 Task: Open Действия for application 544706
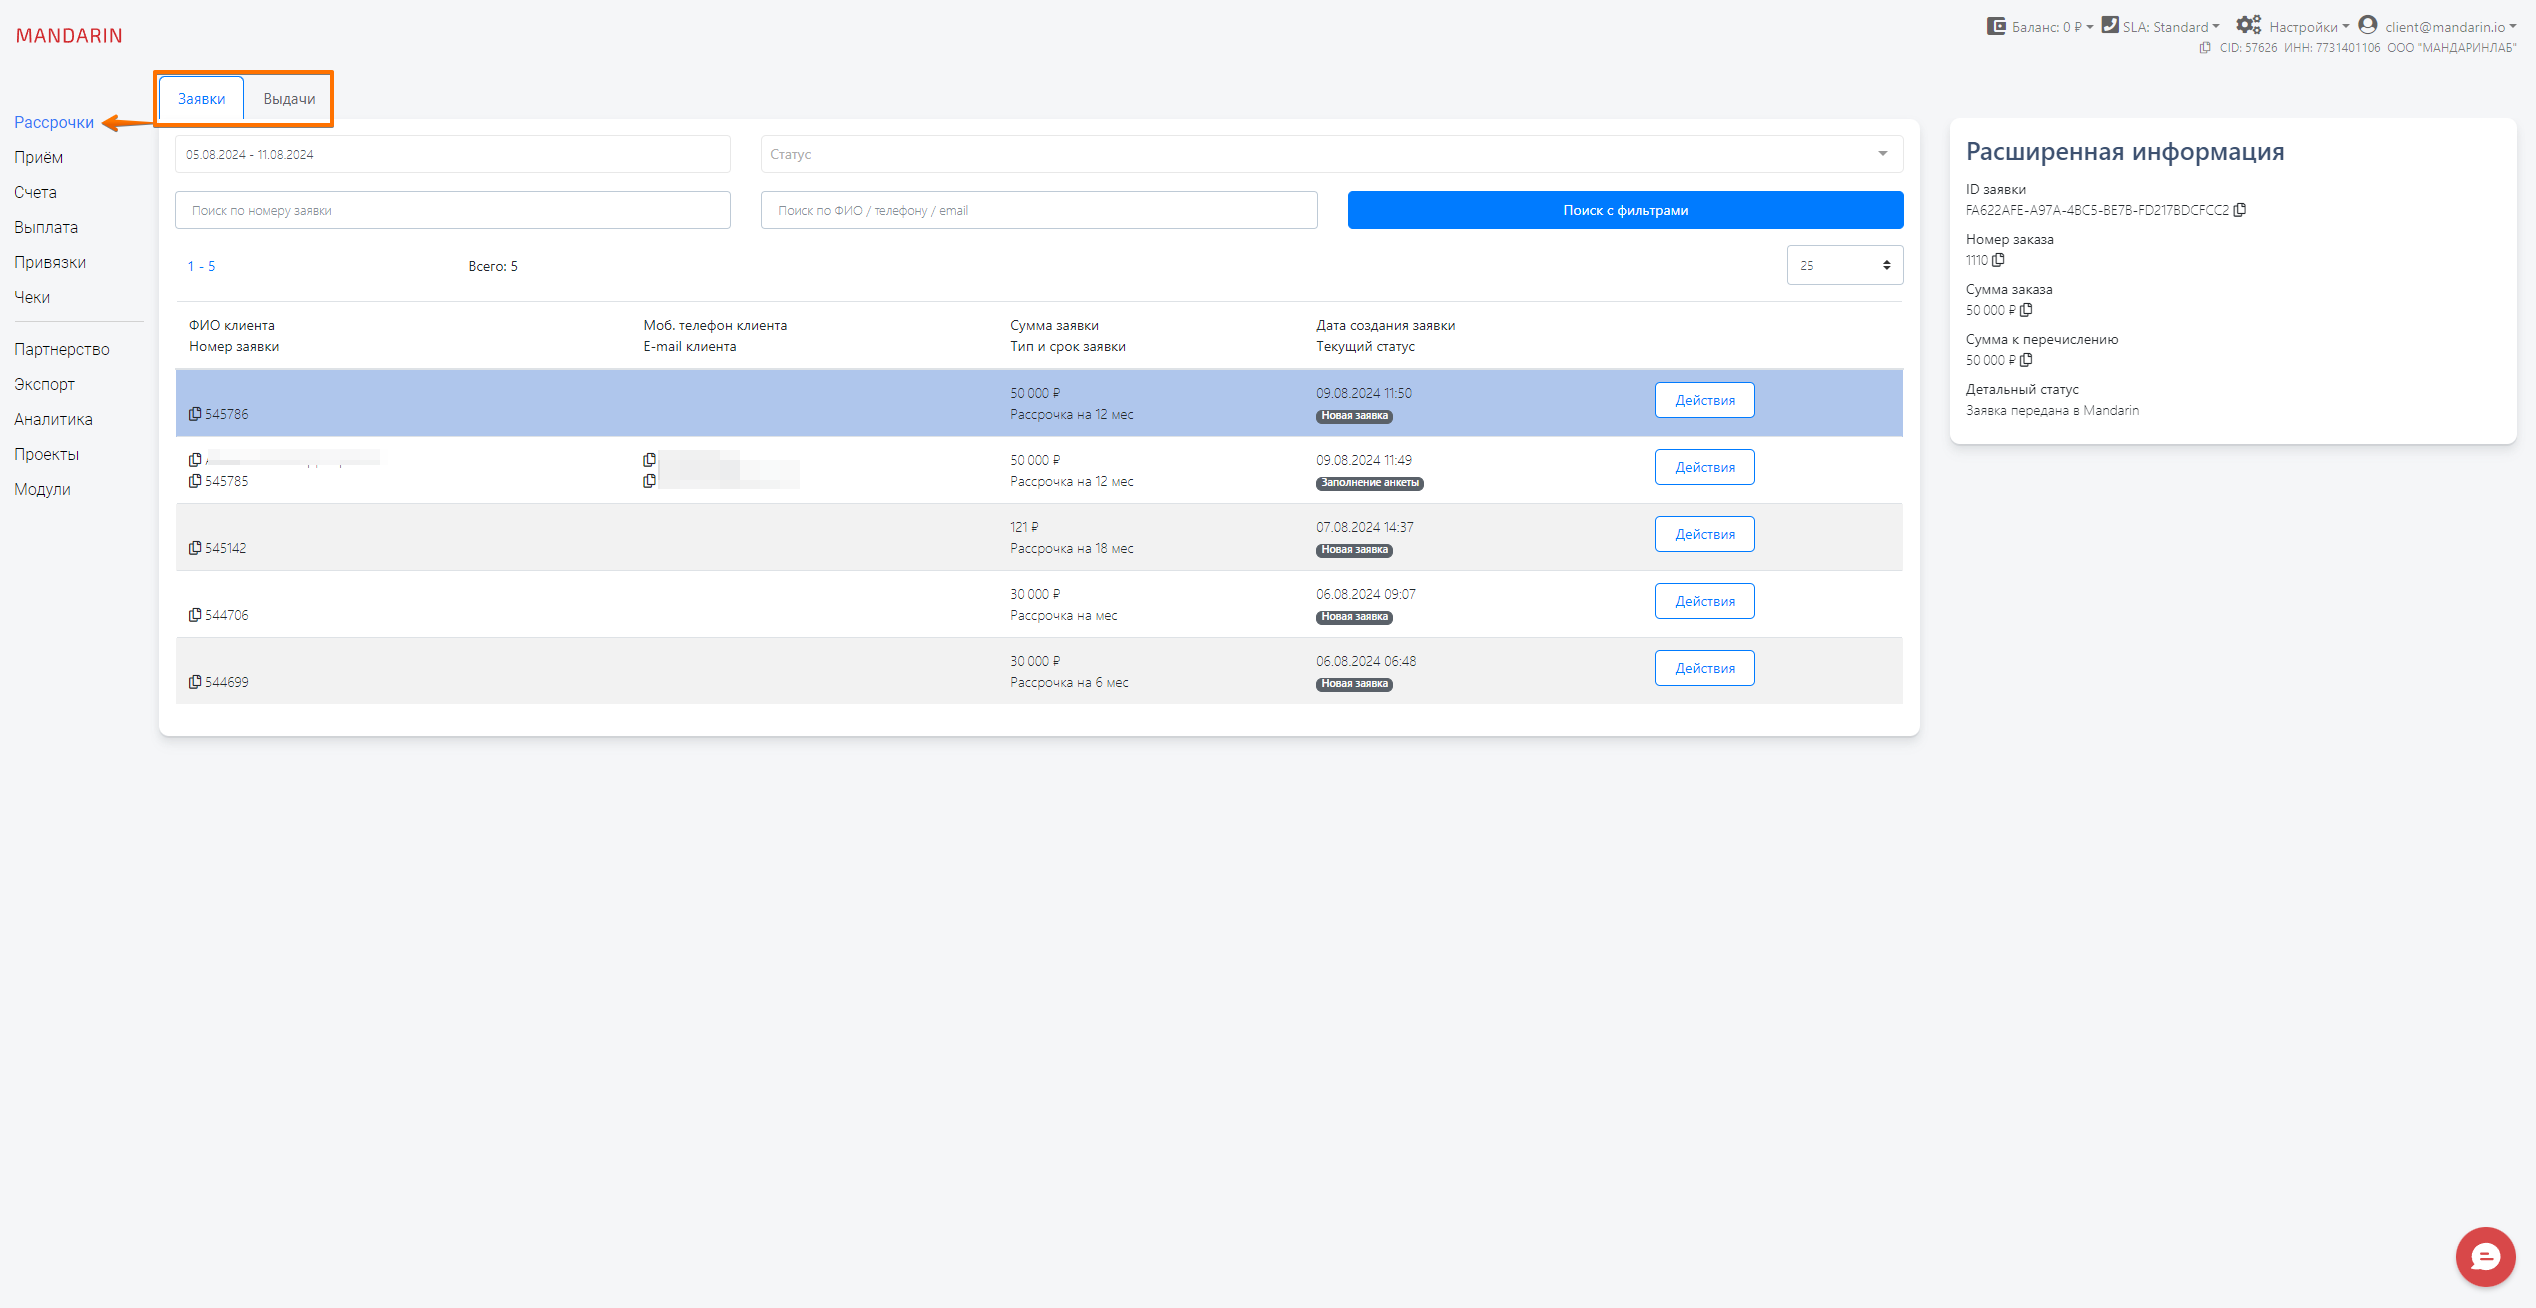1704,601
